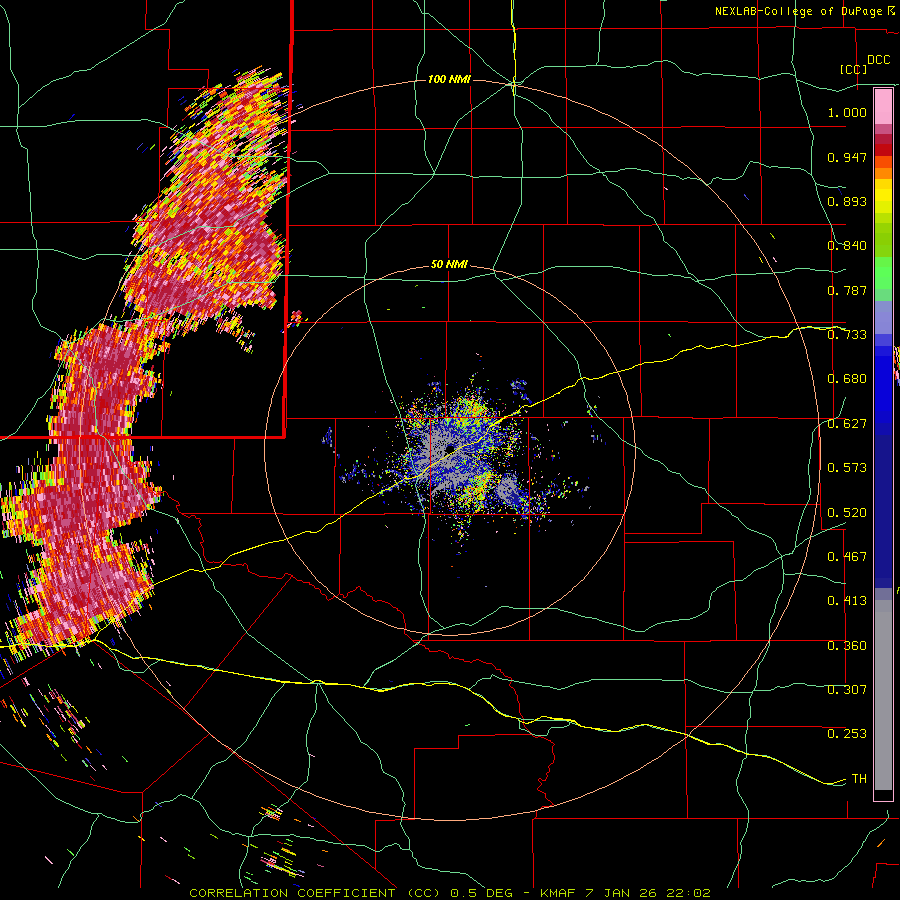The height and width of the screenshot is (900, 900).
Task: Select the 0.360 scale value
Action: point(847,646)
